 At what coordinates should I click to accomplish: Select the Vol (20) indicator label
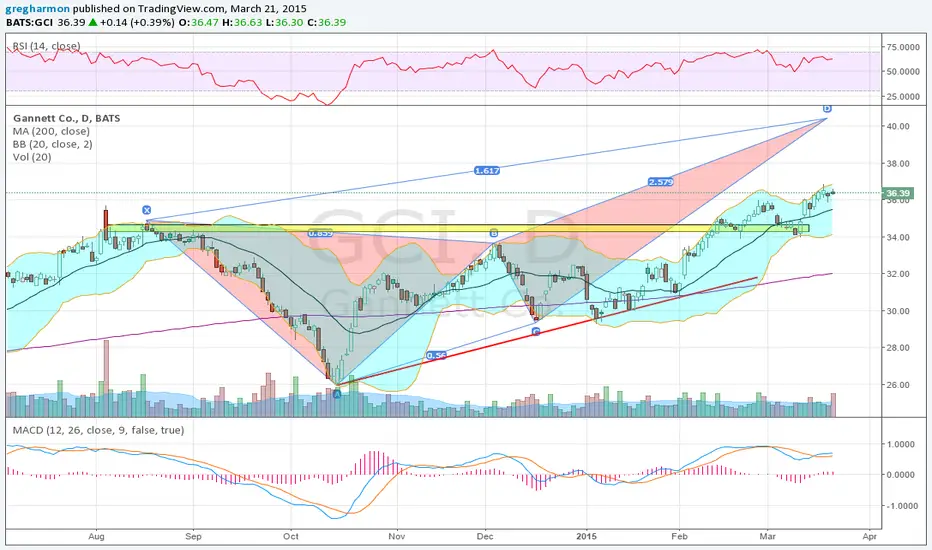click(32, 158)
